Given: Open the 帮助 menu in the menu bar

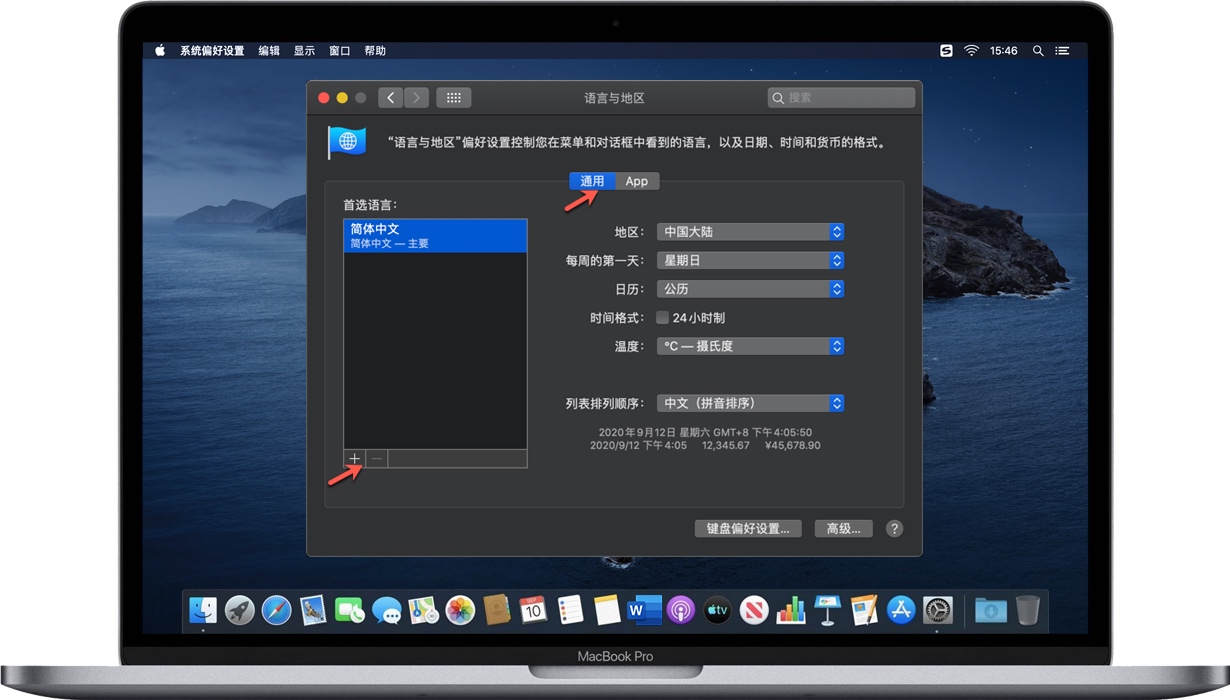Looking at the screenshot, I should click(x=375, y=50).
